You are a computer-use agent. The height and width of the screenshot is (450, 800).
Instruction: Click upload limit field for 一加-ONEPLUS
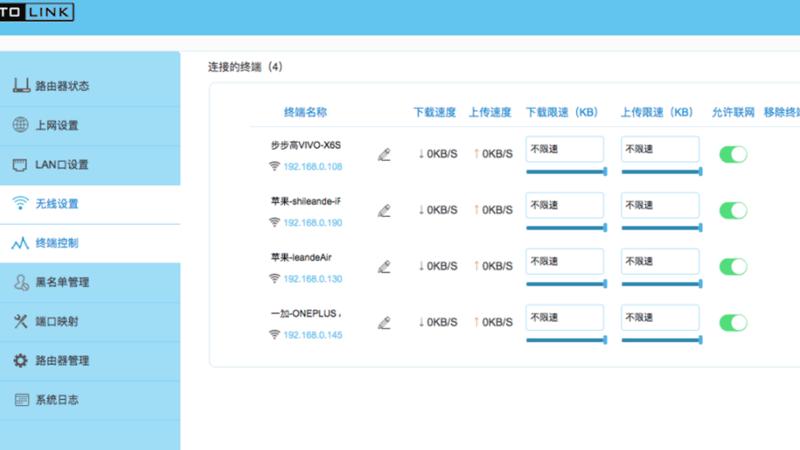tap(660, 317)
